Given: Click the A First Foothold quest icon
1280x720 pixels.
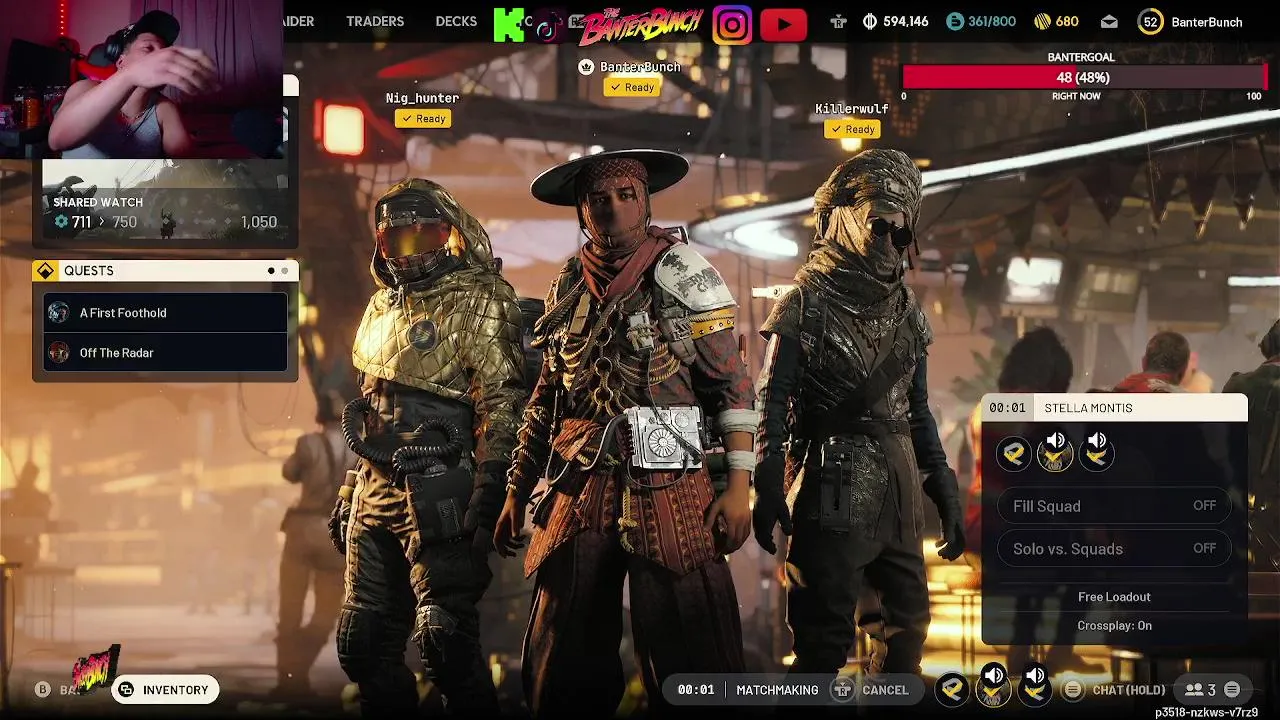Looking at the screenshot, I should coord(59,312).
